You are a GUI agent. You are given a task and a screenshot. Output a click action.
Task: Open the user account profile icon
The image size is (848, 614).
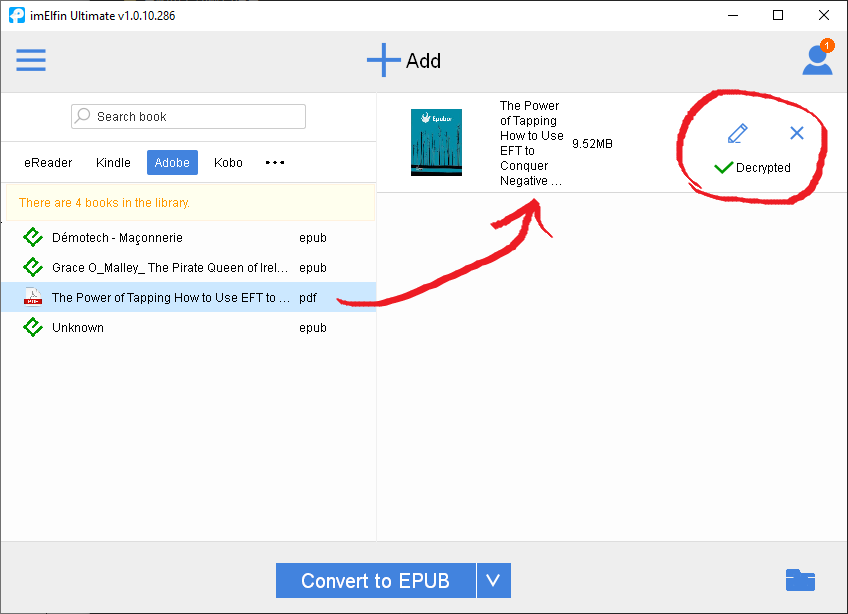(x=817, y=60)
